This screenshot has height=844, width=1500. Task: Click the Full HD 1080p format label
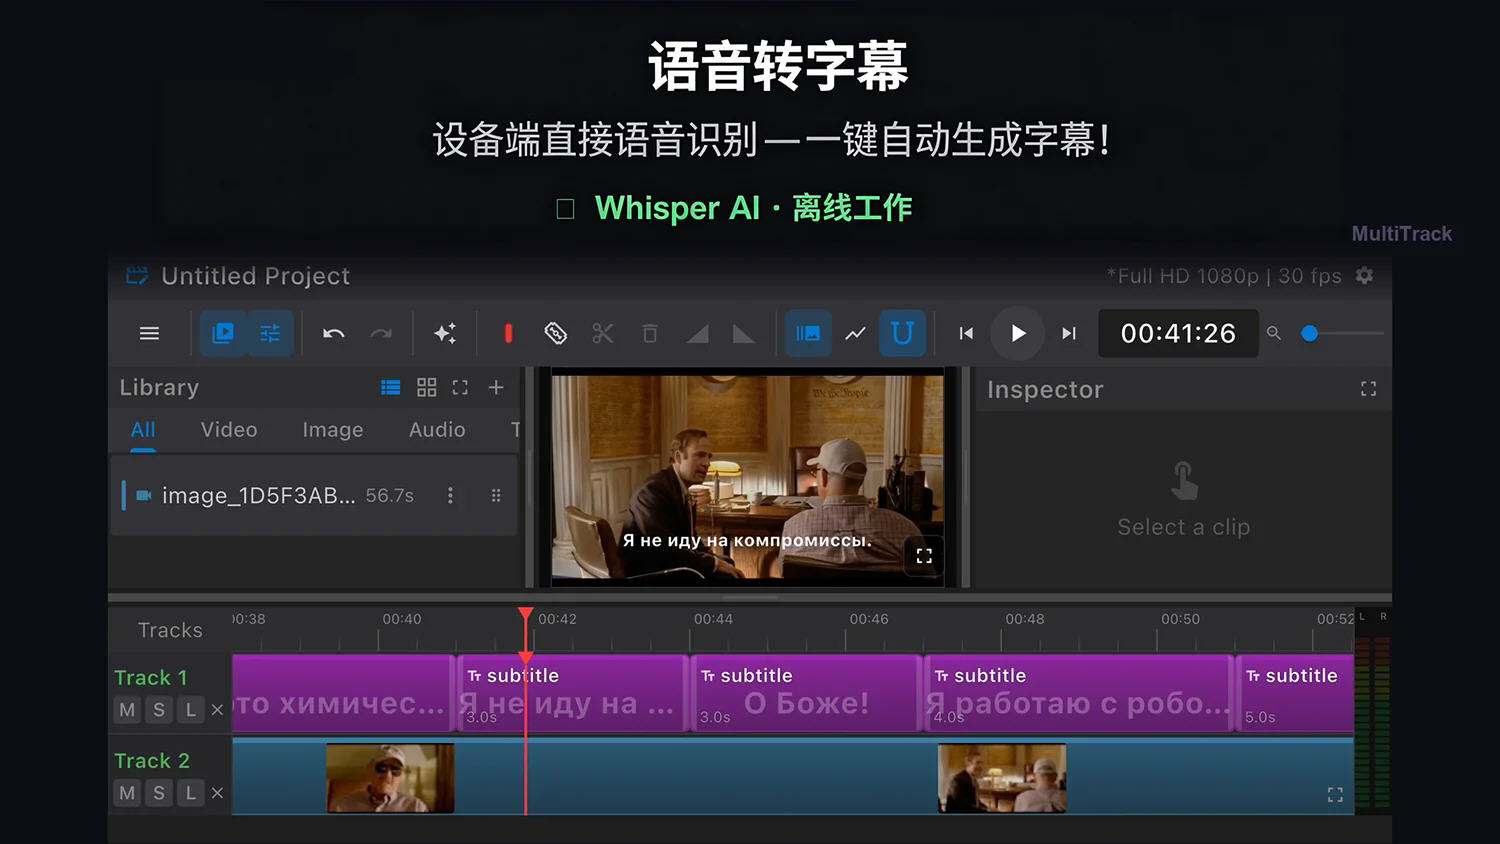click(1224, 276)
